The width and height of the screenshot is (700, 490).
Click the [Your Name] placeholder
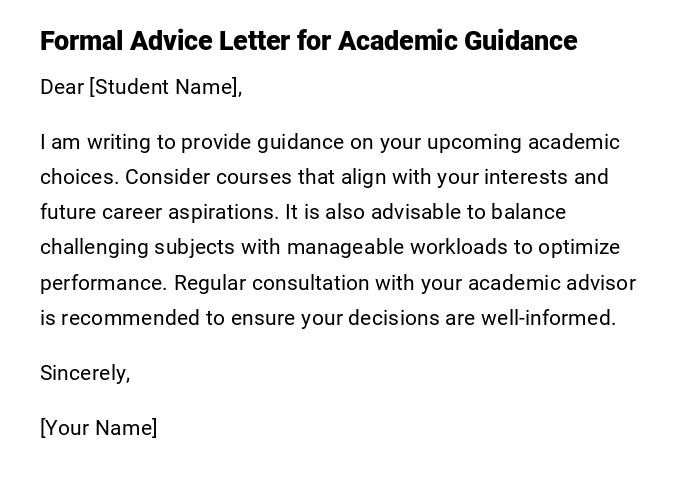coord(98,428)
